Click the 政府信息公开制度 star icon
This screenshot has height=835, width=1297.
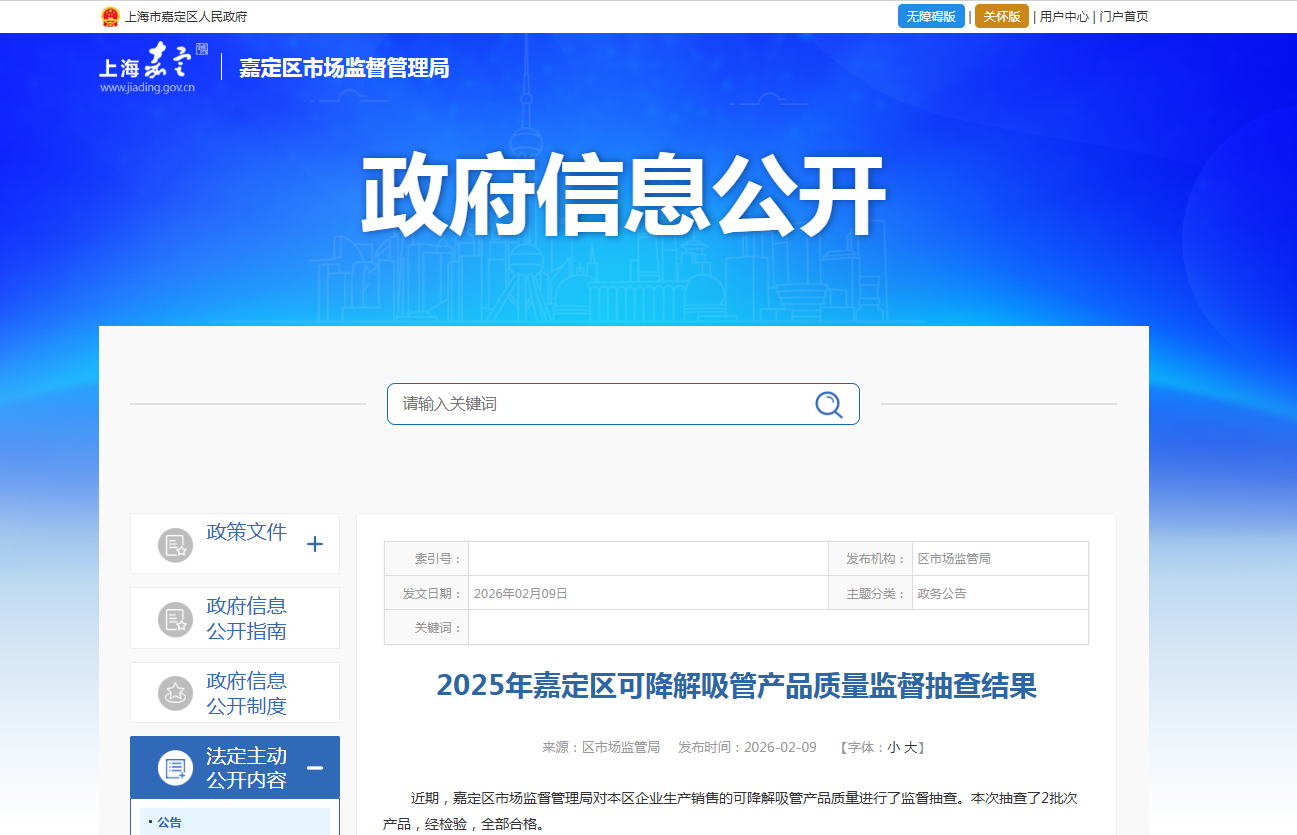175,693
